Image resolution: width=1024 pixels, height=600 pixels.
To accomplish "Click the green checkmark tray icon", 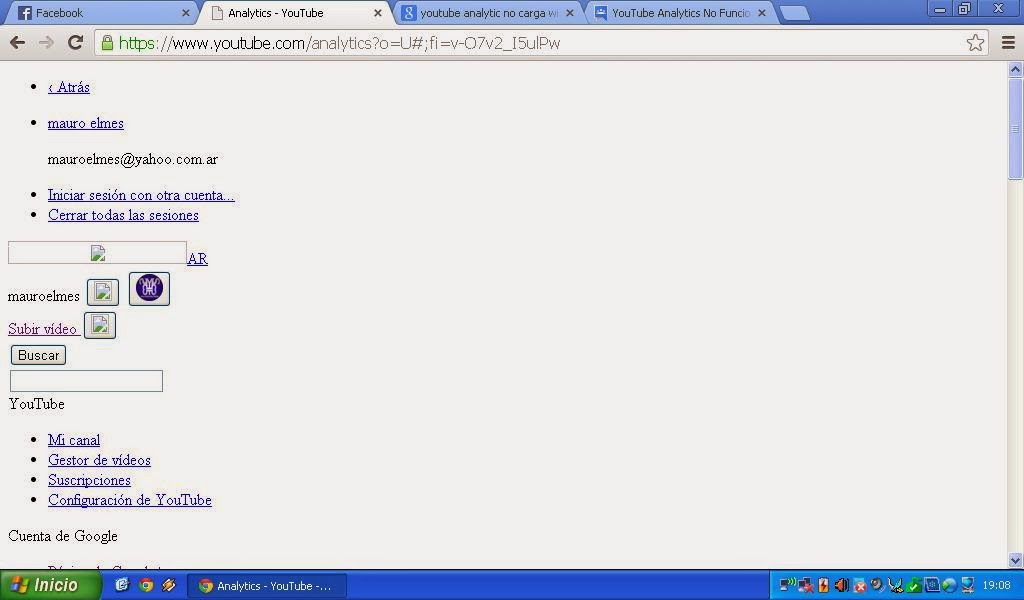I will 914,585.
